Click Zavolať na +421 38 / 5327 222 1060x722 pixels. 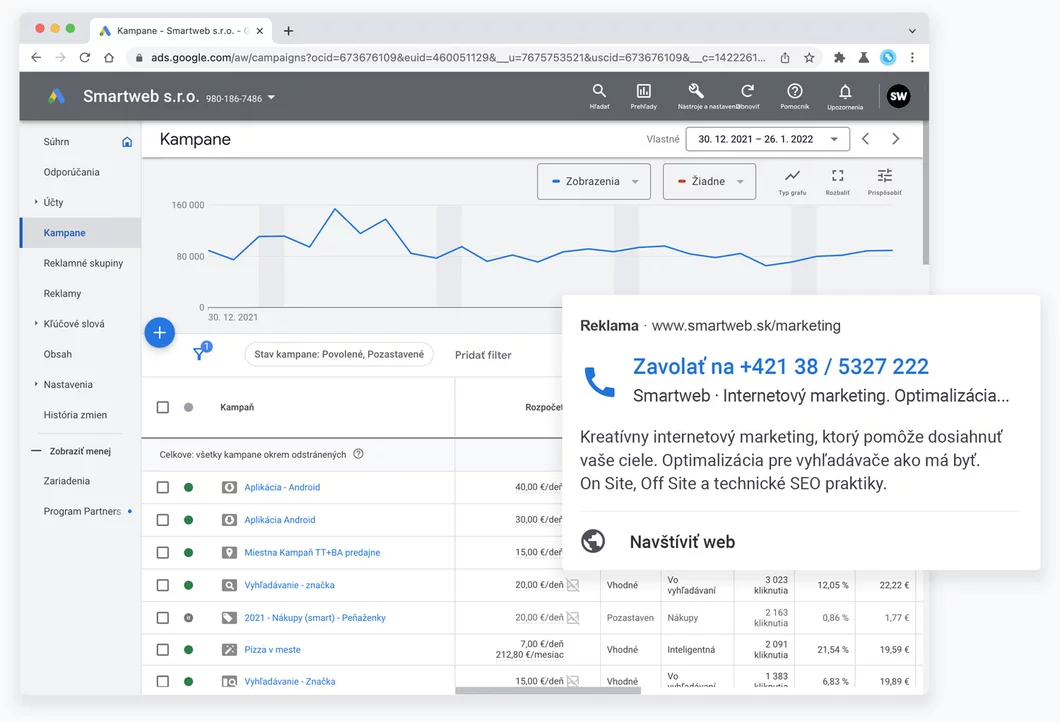781,366
